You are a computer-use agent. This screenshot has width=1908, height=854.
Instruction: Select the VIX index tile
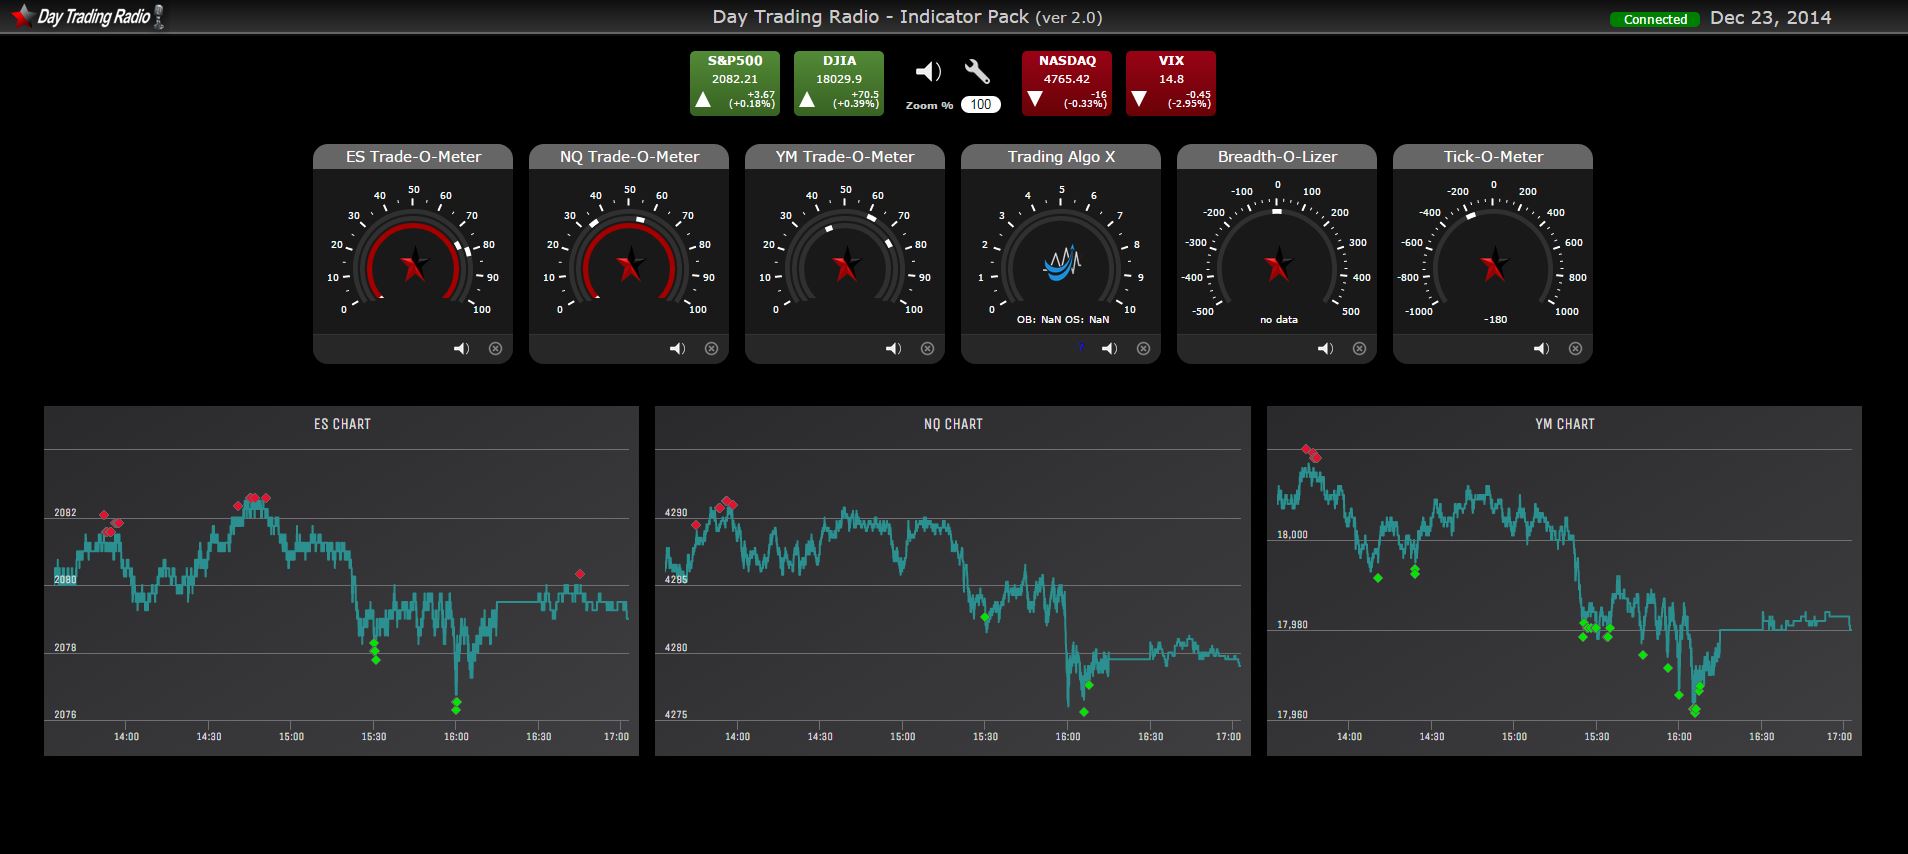click(1170, 83)
